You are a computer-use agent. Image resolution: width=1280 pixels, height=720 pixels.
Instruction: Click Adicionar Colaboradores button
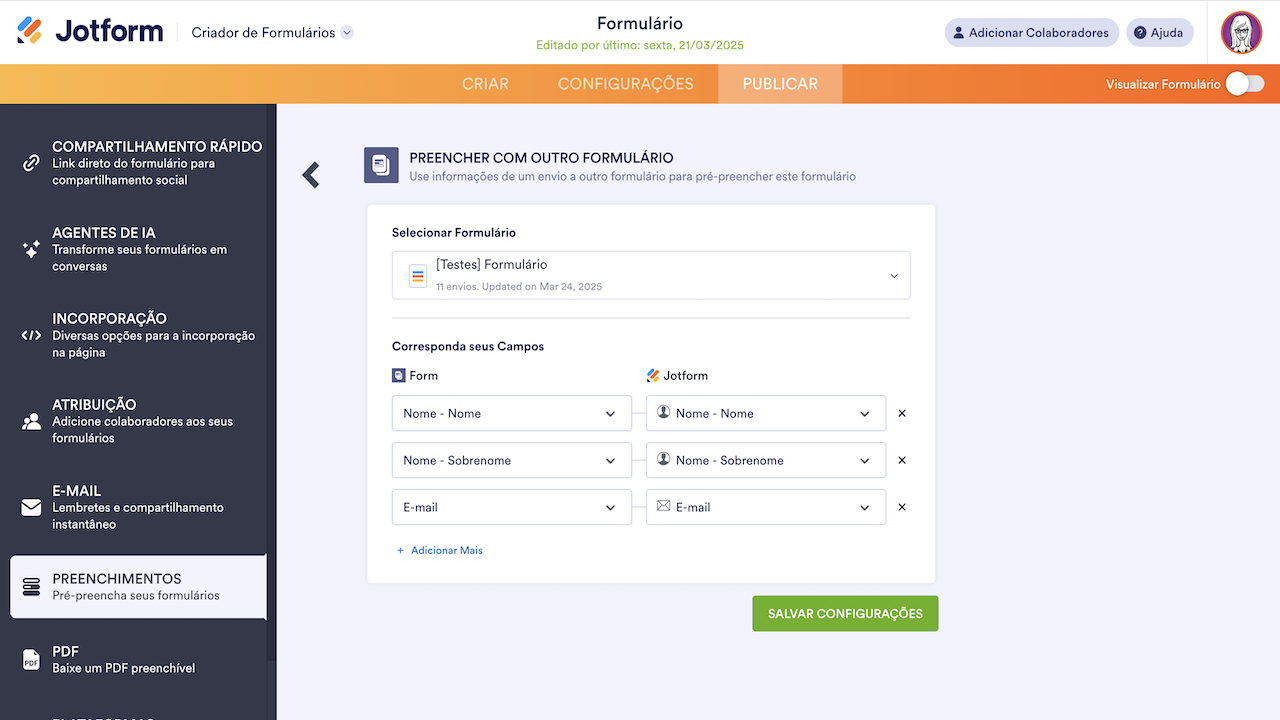pos(1030,33)
